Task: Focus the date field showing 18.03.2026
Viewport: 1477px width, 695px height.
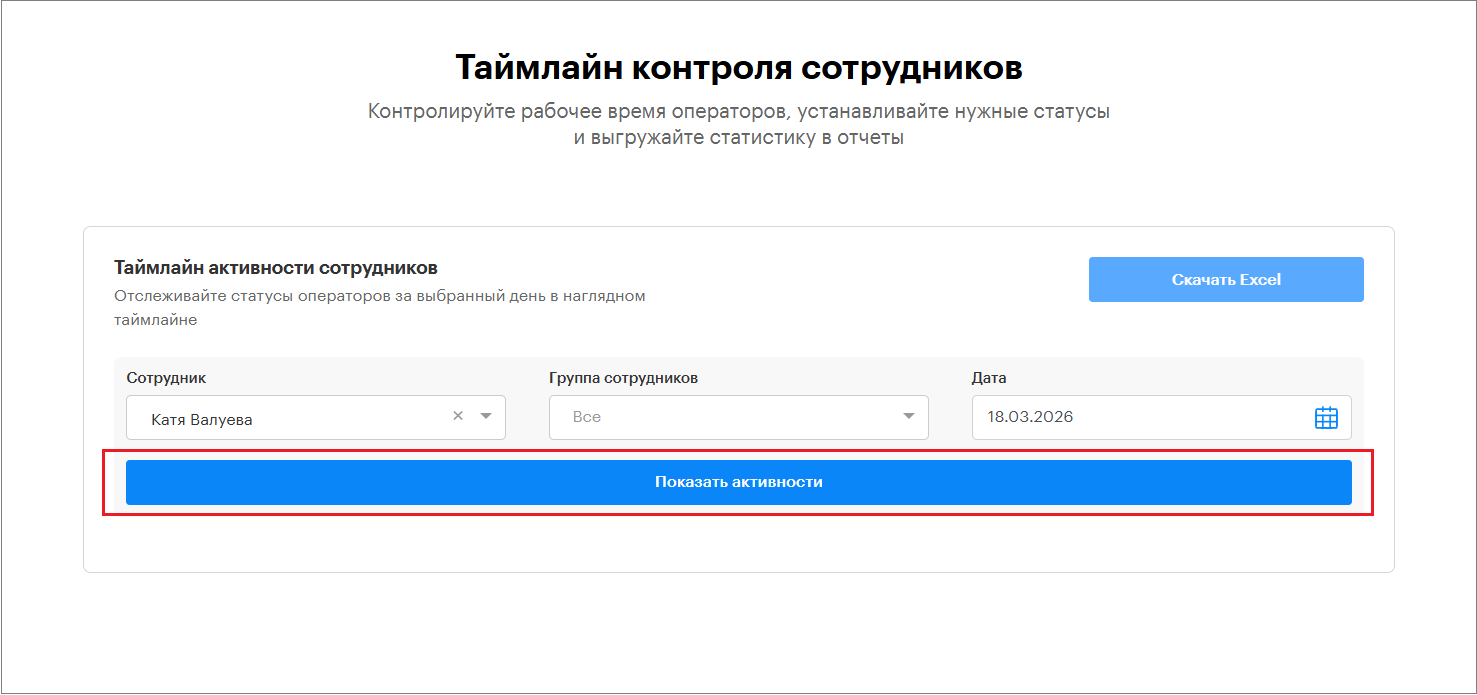Action: [x=1140, y=418]
